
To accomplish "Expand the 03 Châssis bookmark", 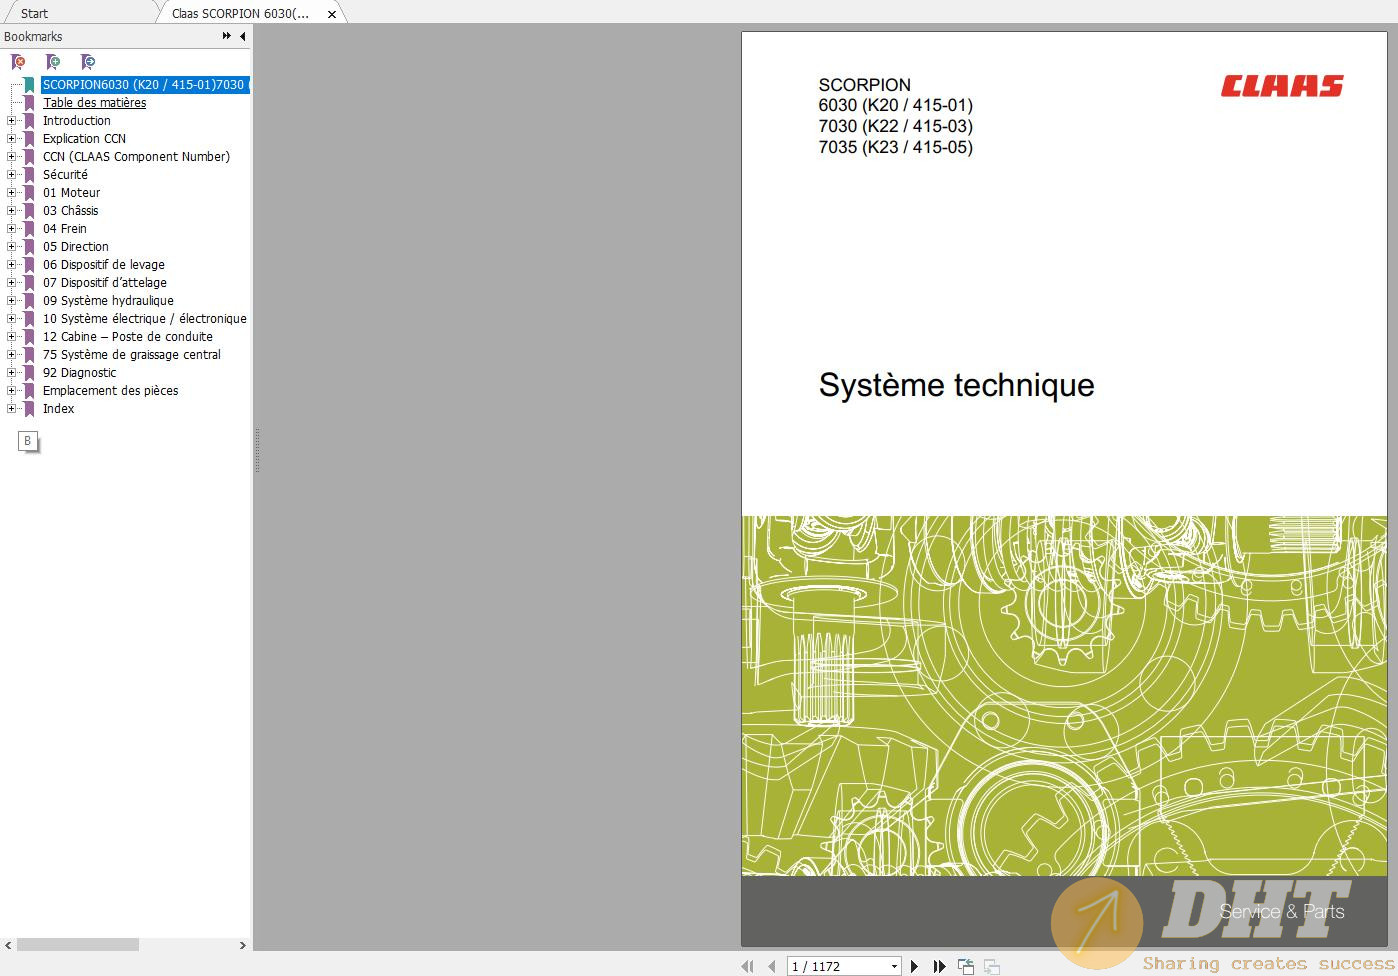I will click(x=12, y=211).
